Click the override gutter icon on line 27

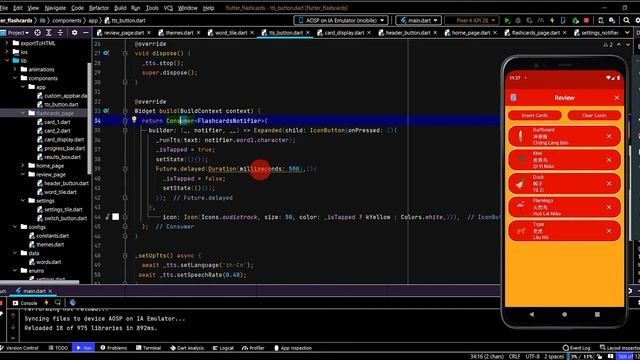pos(106,53)
